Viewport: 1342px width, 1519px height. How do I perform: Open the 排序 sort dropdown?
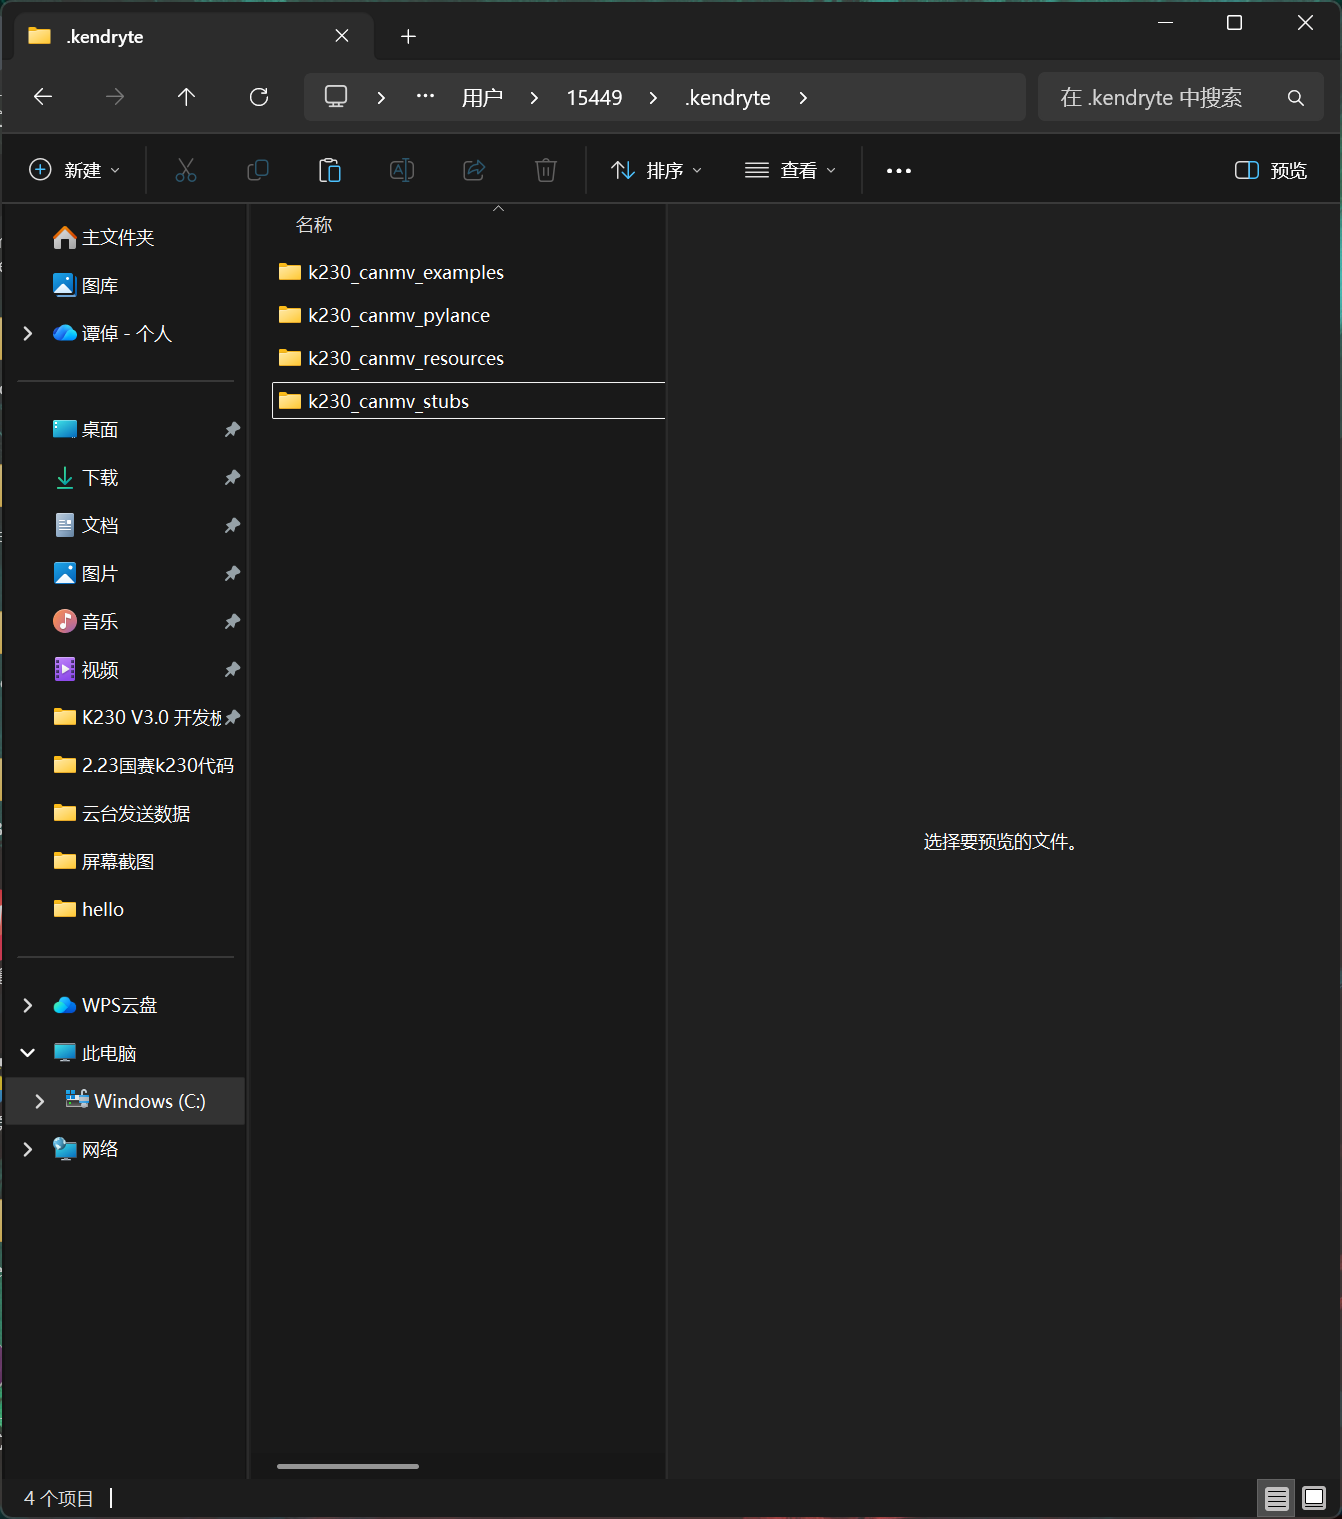pos(657,170)
